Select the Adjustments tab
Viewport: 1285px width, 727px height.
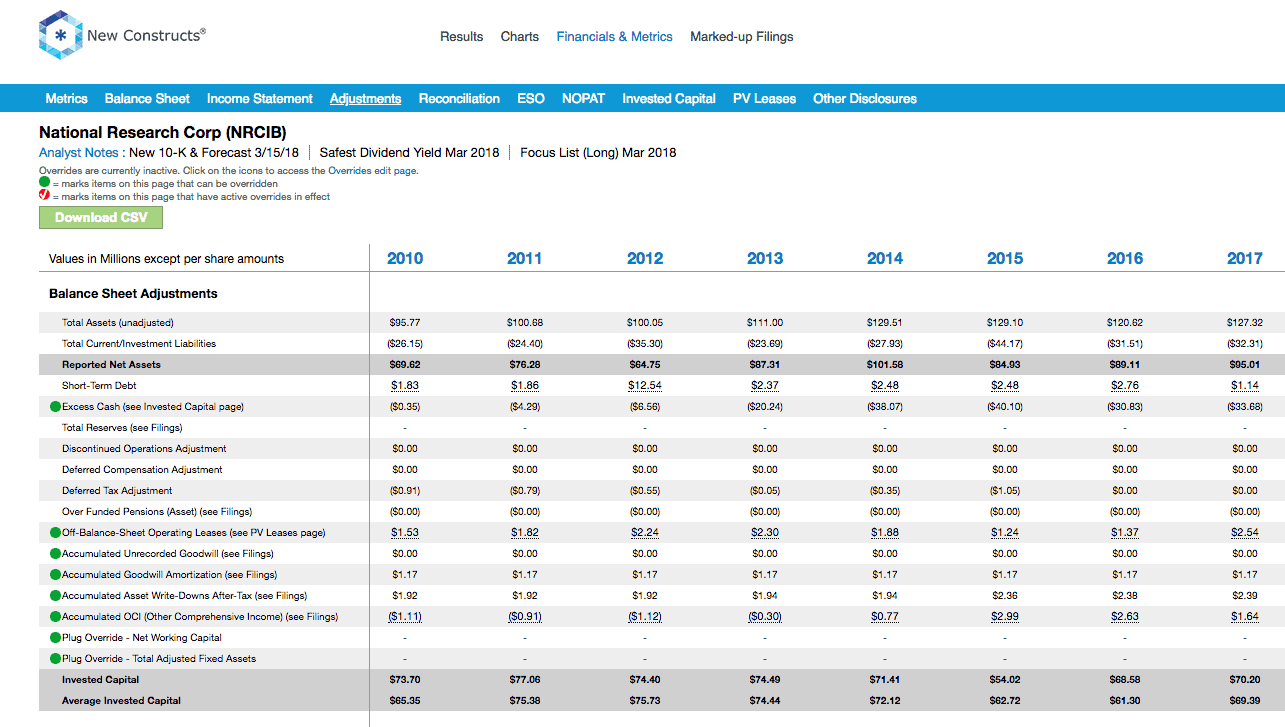pyautogui.click(x=365, y=98)
